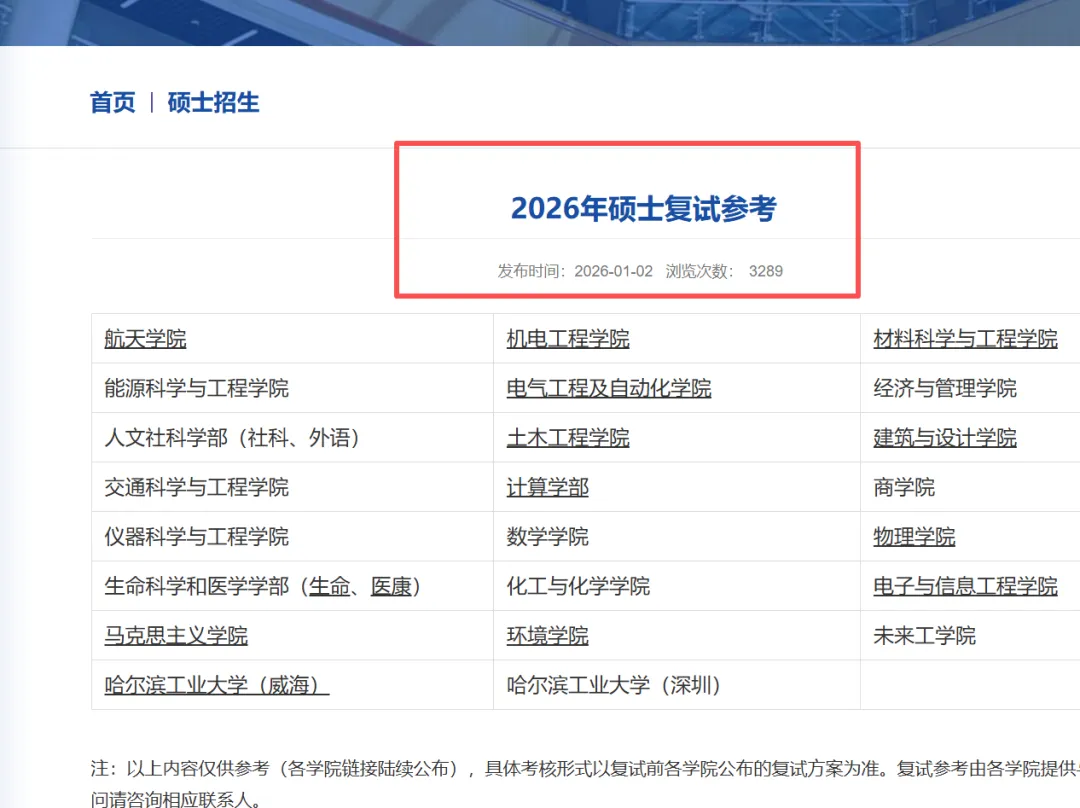Open 物理学院 link
This screenshot has height=808, width=1080.
[x=914, y=537]
